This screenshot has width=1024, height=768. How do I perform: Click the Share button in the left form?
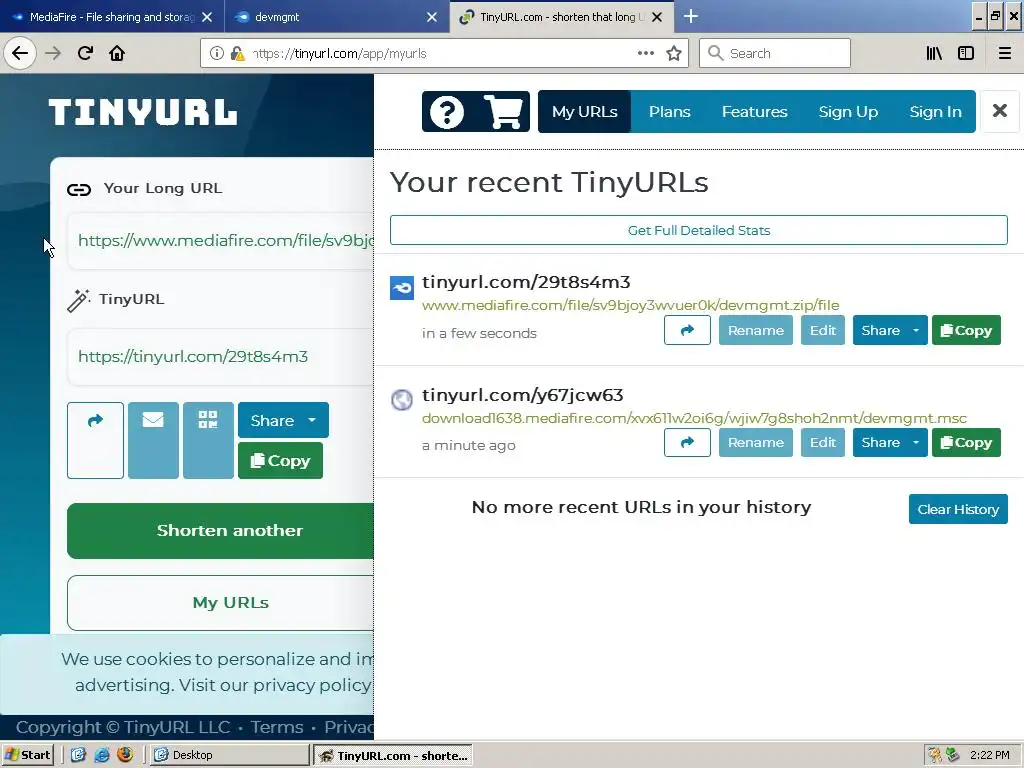tap(272, 420)
